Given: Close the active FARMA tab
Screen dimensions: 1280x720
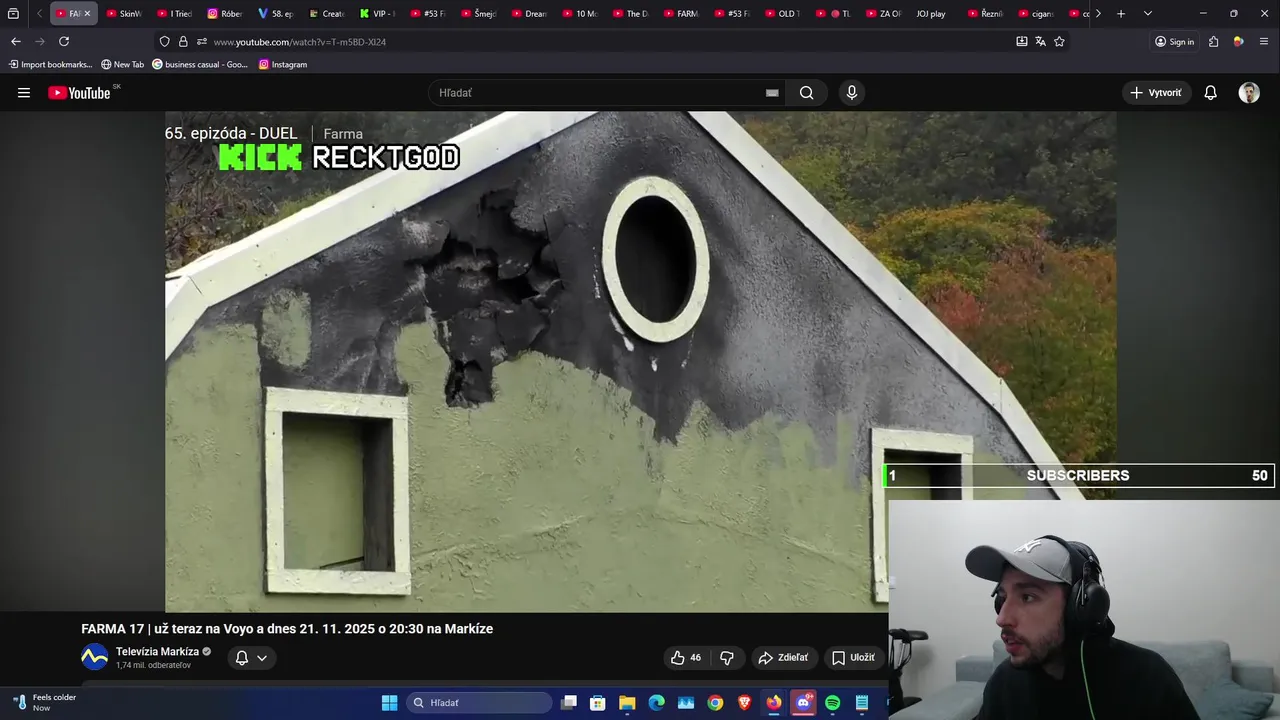Looking at the screenshot, I should [87, 14].
